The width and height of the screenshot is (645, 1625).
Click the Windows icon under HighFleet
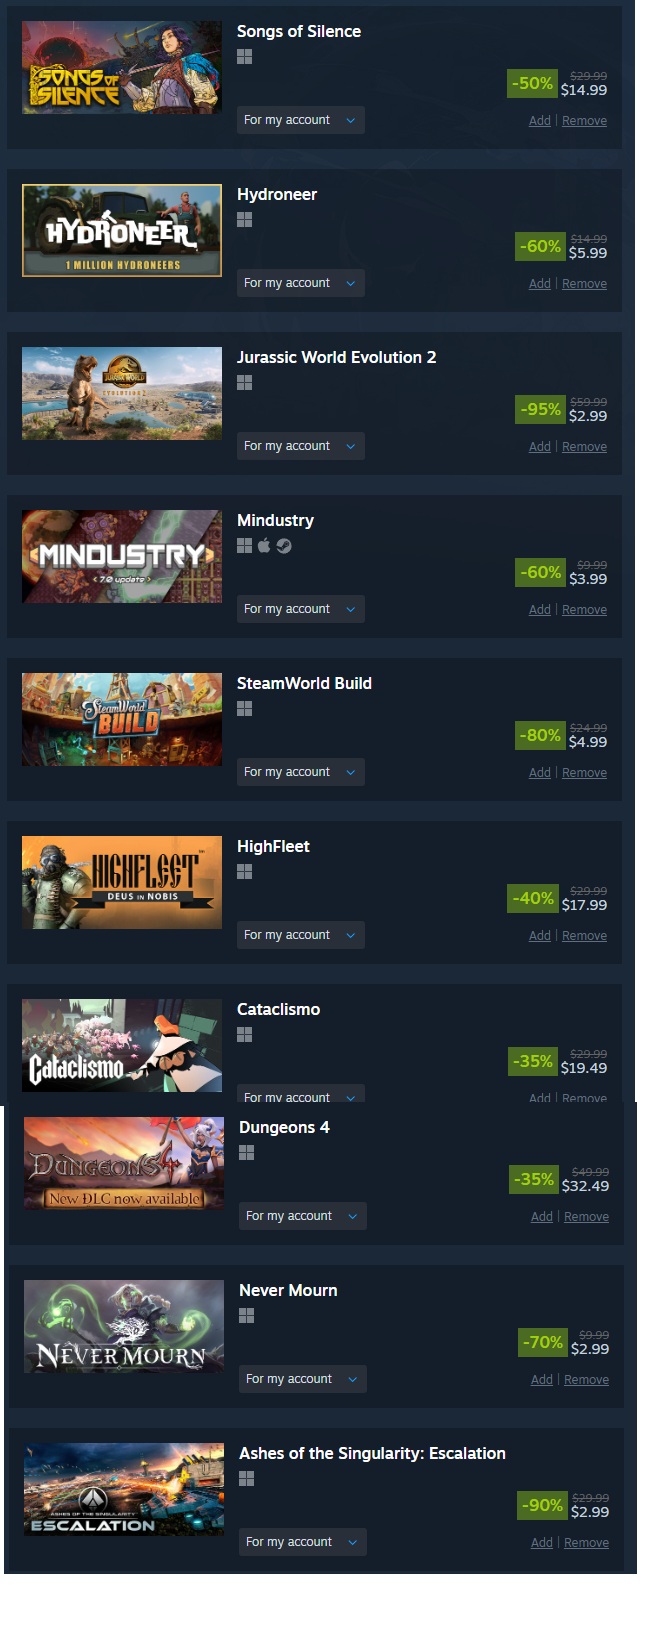pyautogui.click(x=244, y=872)
